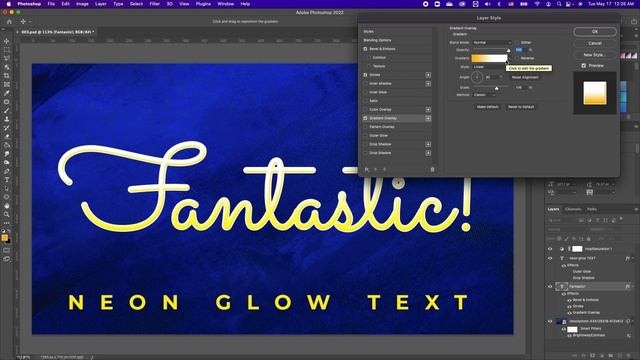Select the Lasso tool
This screenshot has width=640, height=360.
click(7, 58)
